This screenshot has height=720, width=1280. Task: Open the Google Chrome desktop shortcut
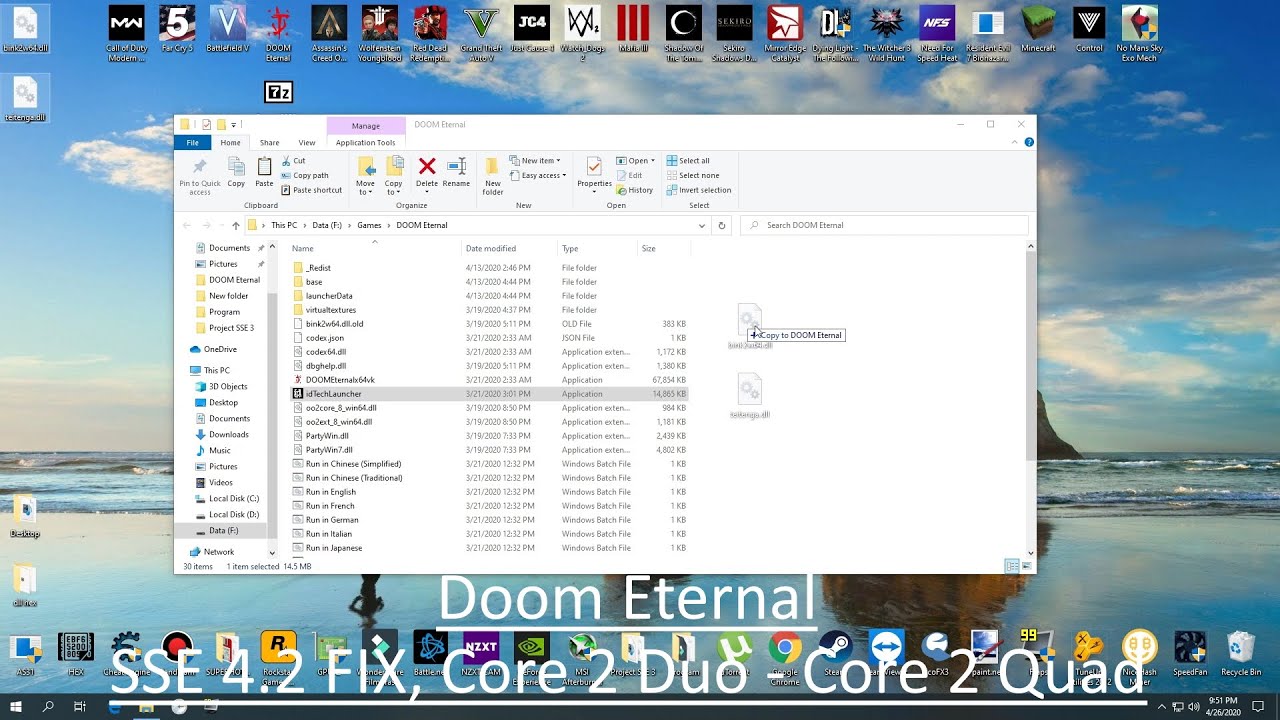coord(785,658)
